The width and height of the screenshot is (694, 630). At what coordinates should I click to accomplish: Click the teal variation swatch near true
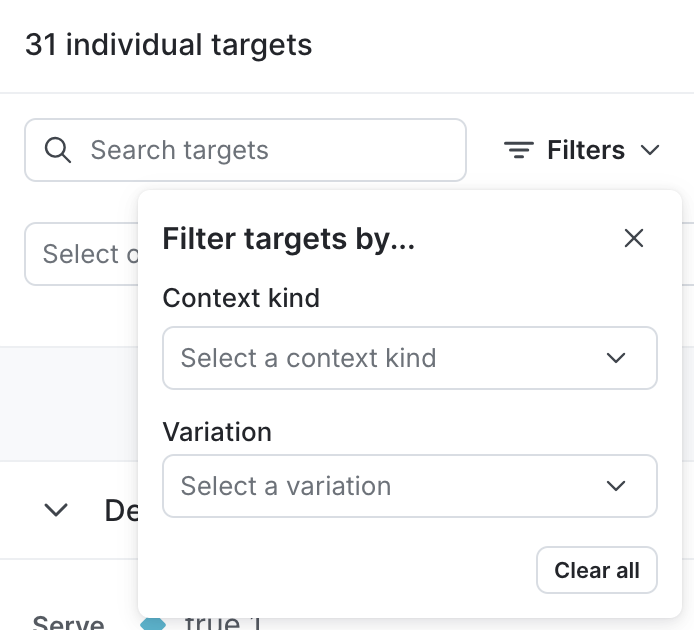coord(153,624)
